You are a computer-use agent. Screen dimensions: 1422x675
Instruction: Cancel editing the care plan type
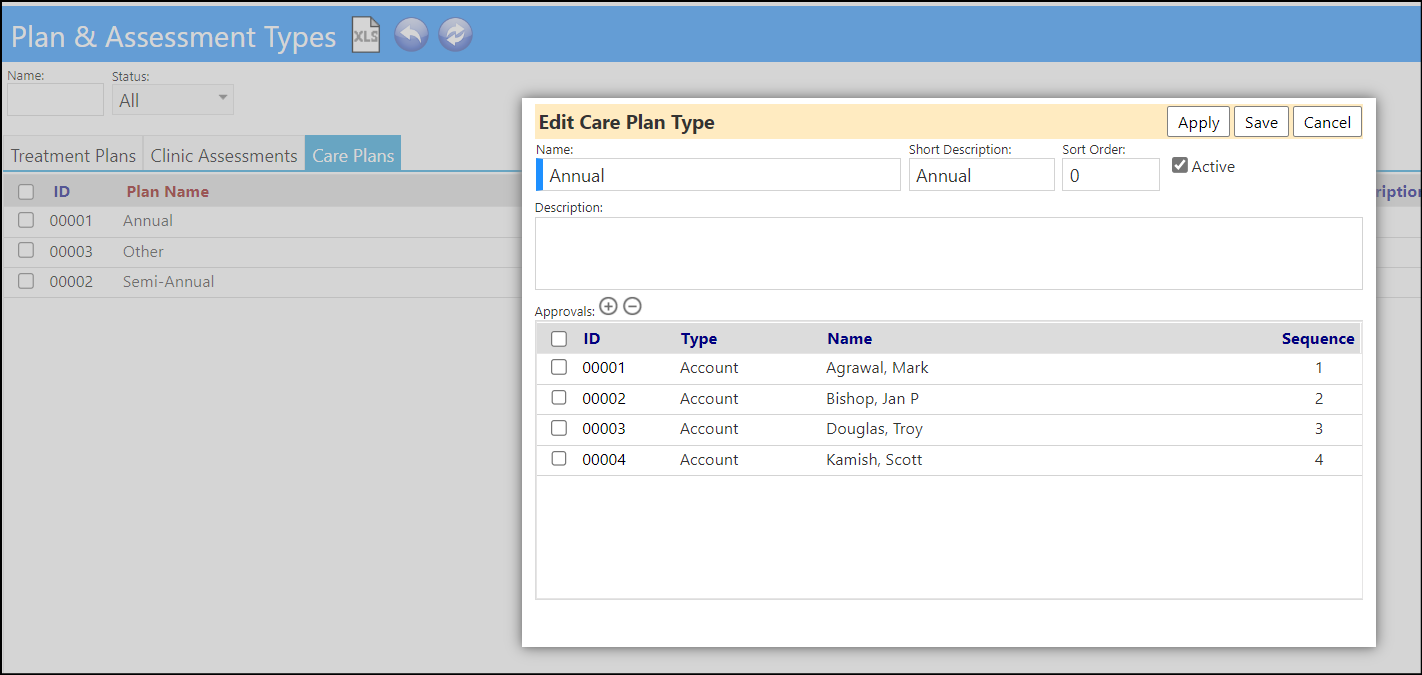coord(1327,122)
